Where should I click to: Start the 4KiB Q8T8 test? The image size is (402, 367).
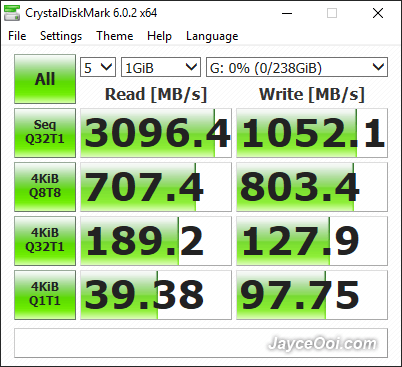(x=45, y=187)
